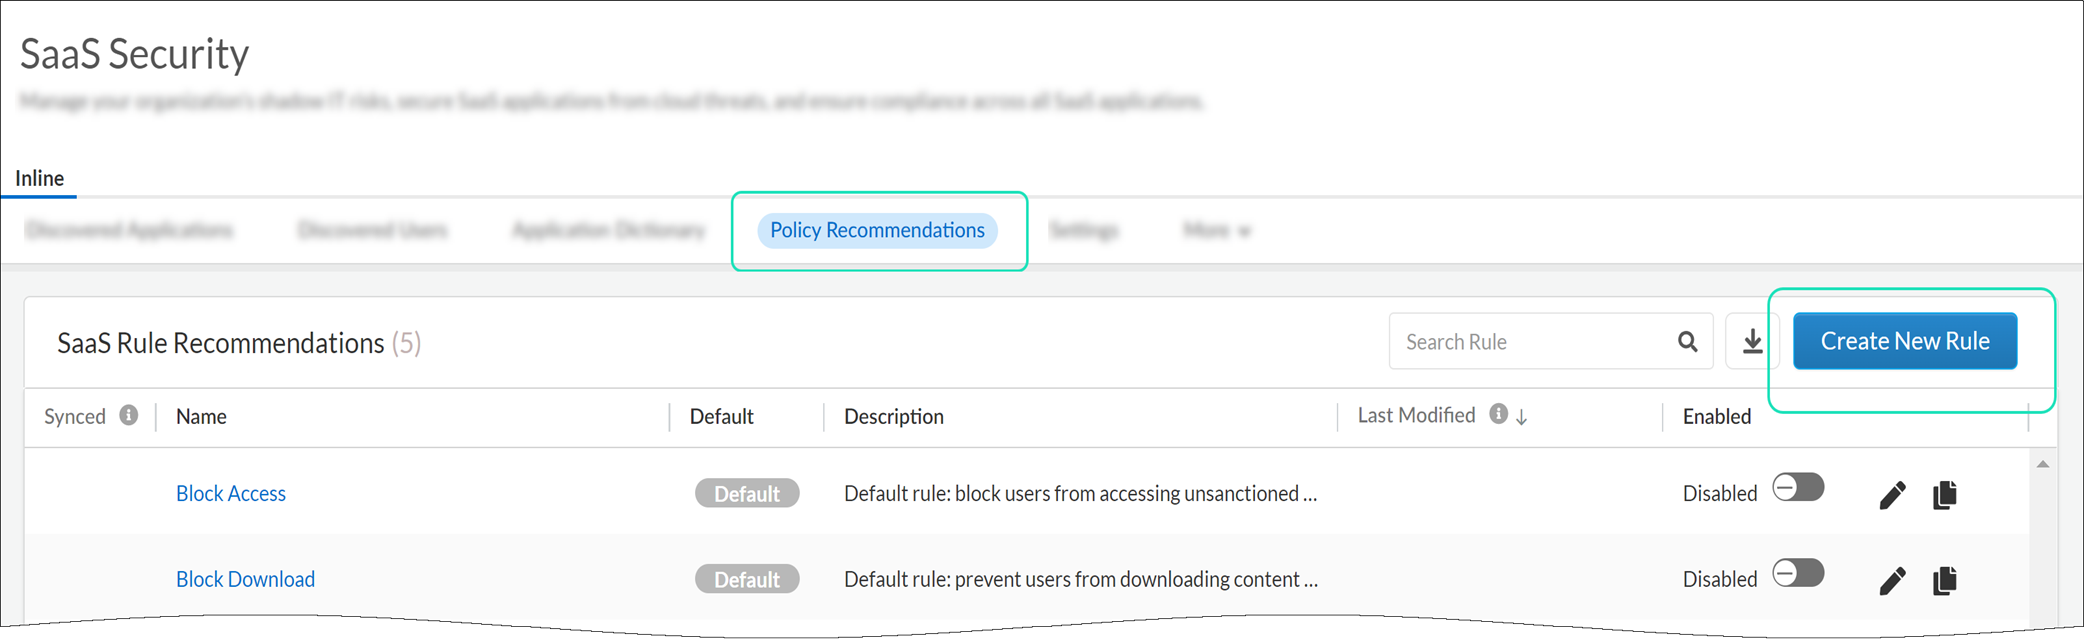Click the search magnifier icon

click(1687, 342)
